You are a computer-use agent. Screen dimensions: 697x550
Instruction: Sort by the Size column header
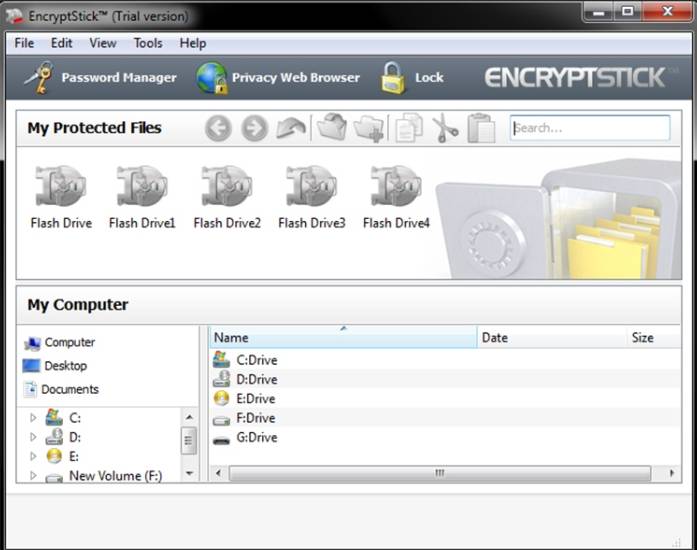(x=653, y=337)
